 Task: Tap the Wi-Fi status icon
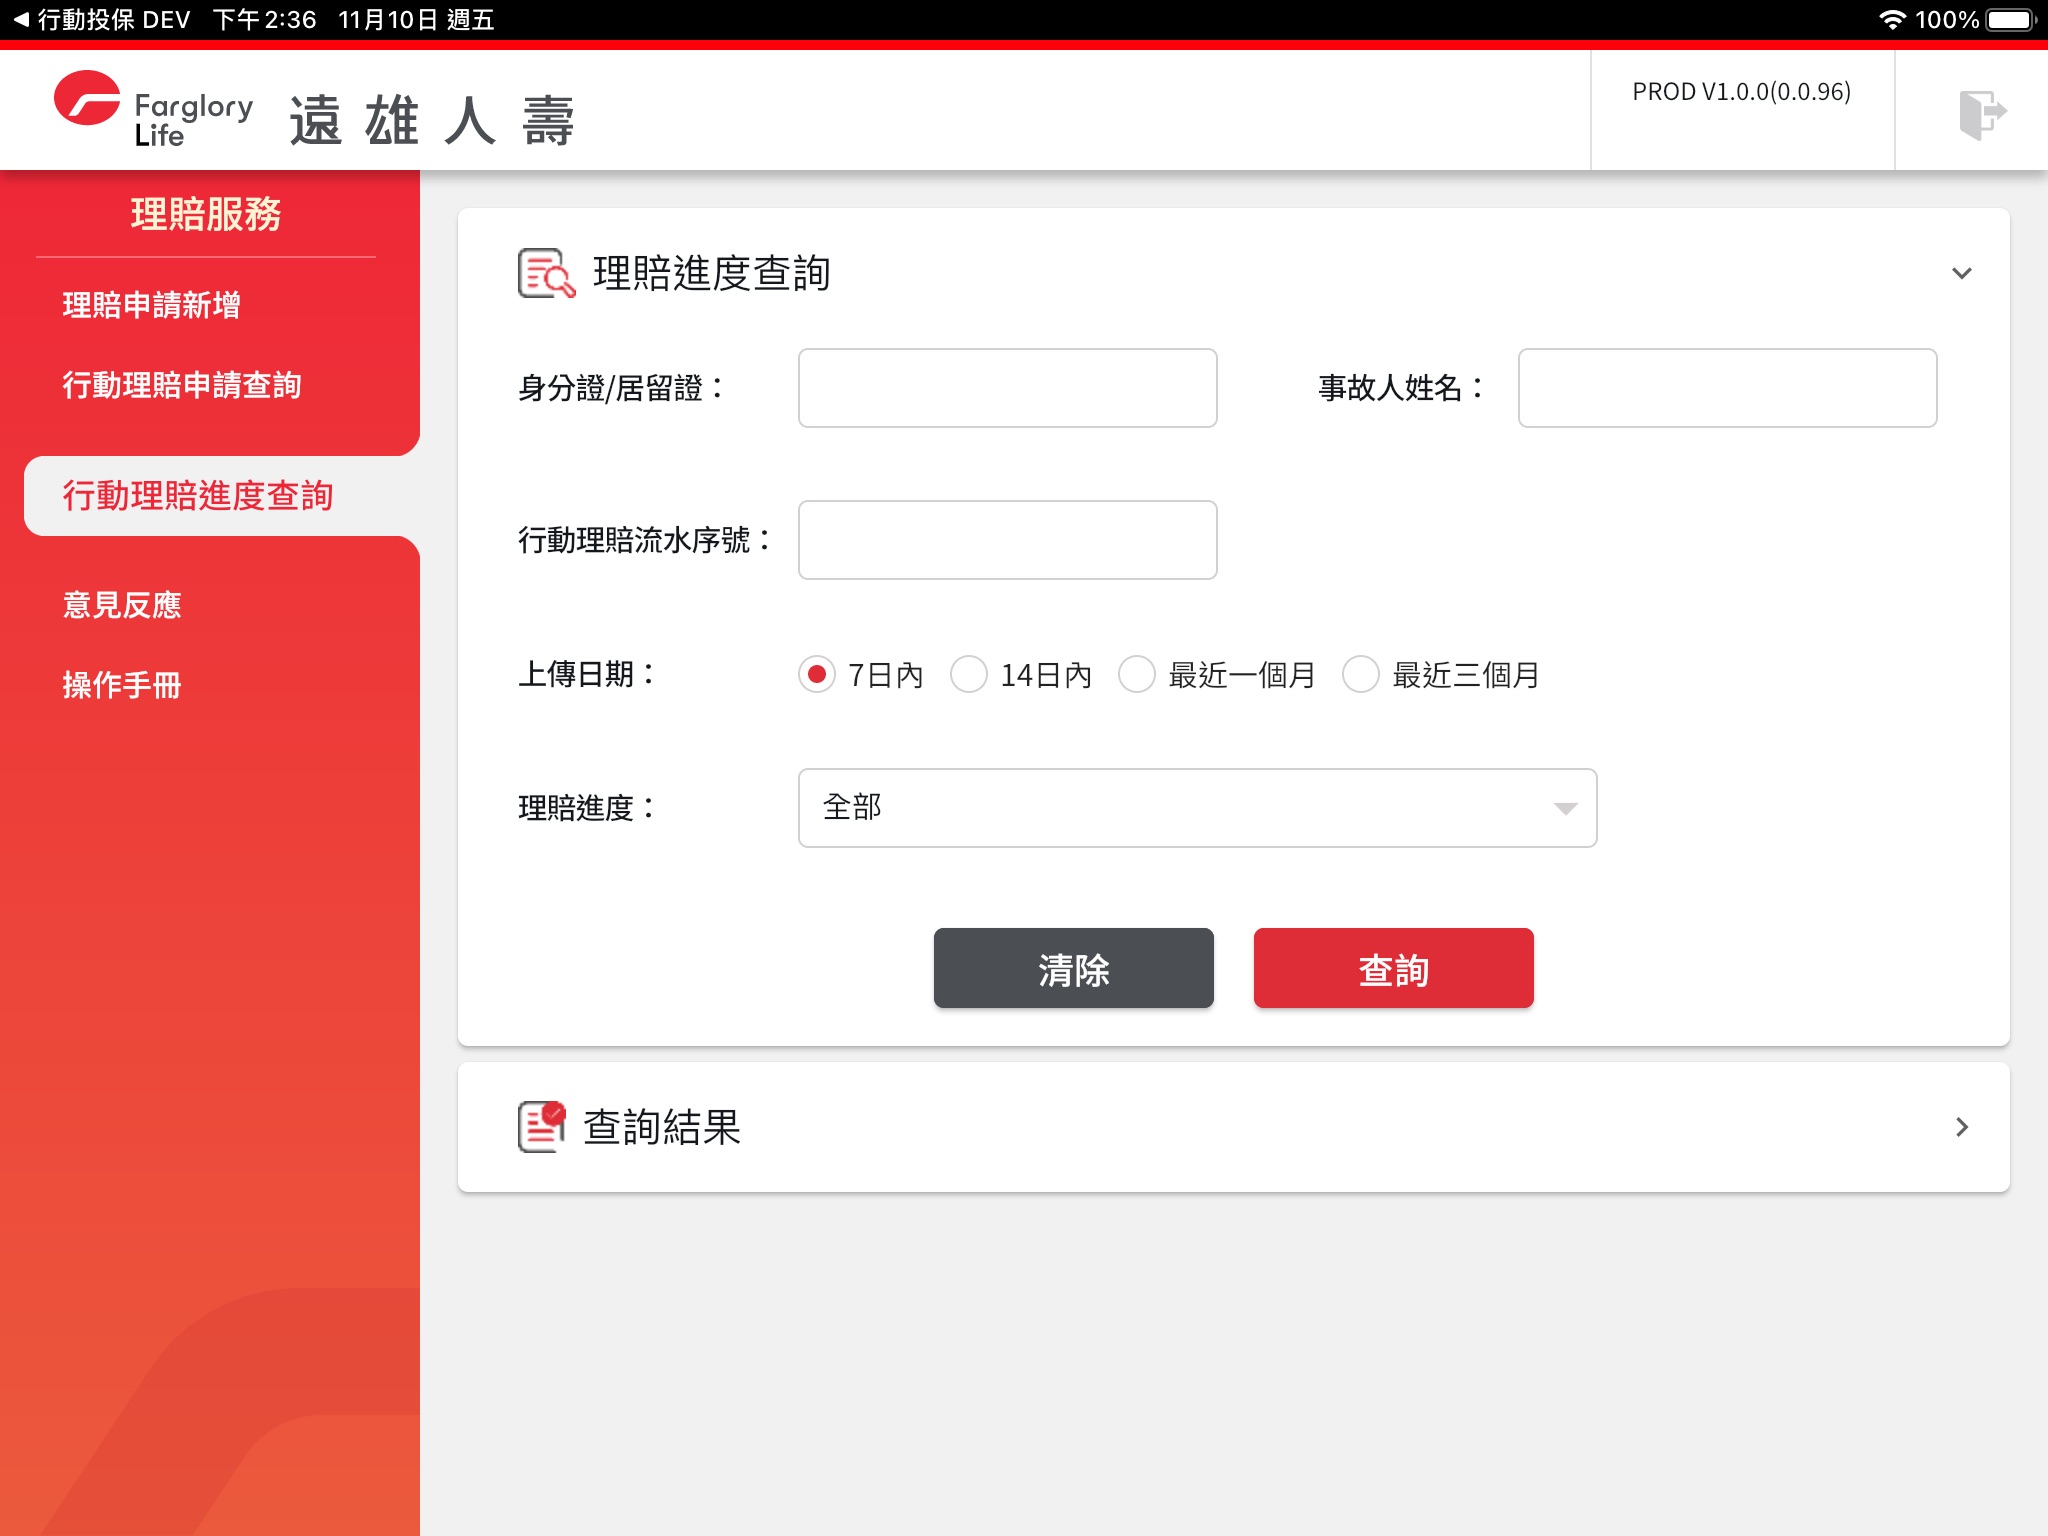[x=1892, y=20]
